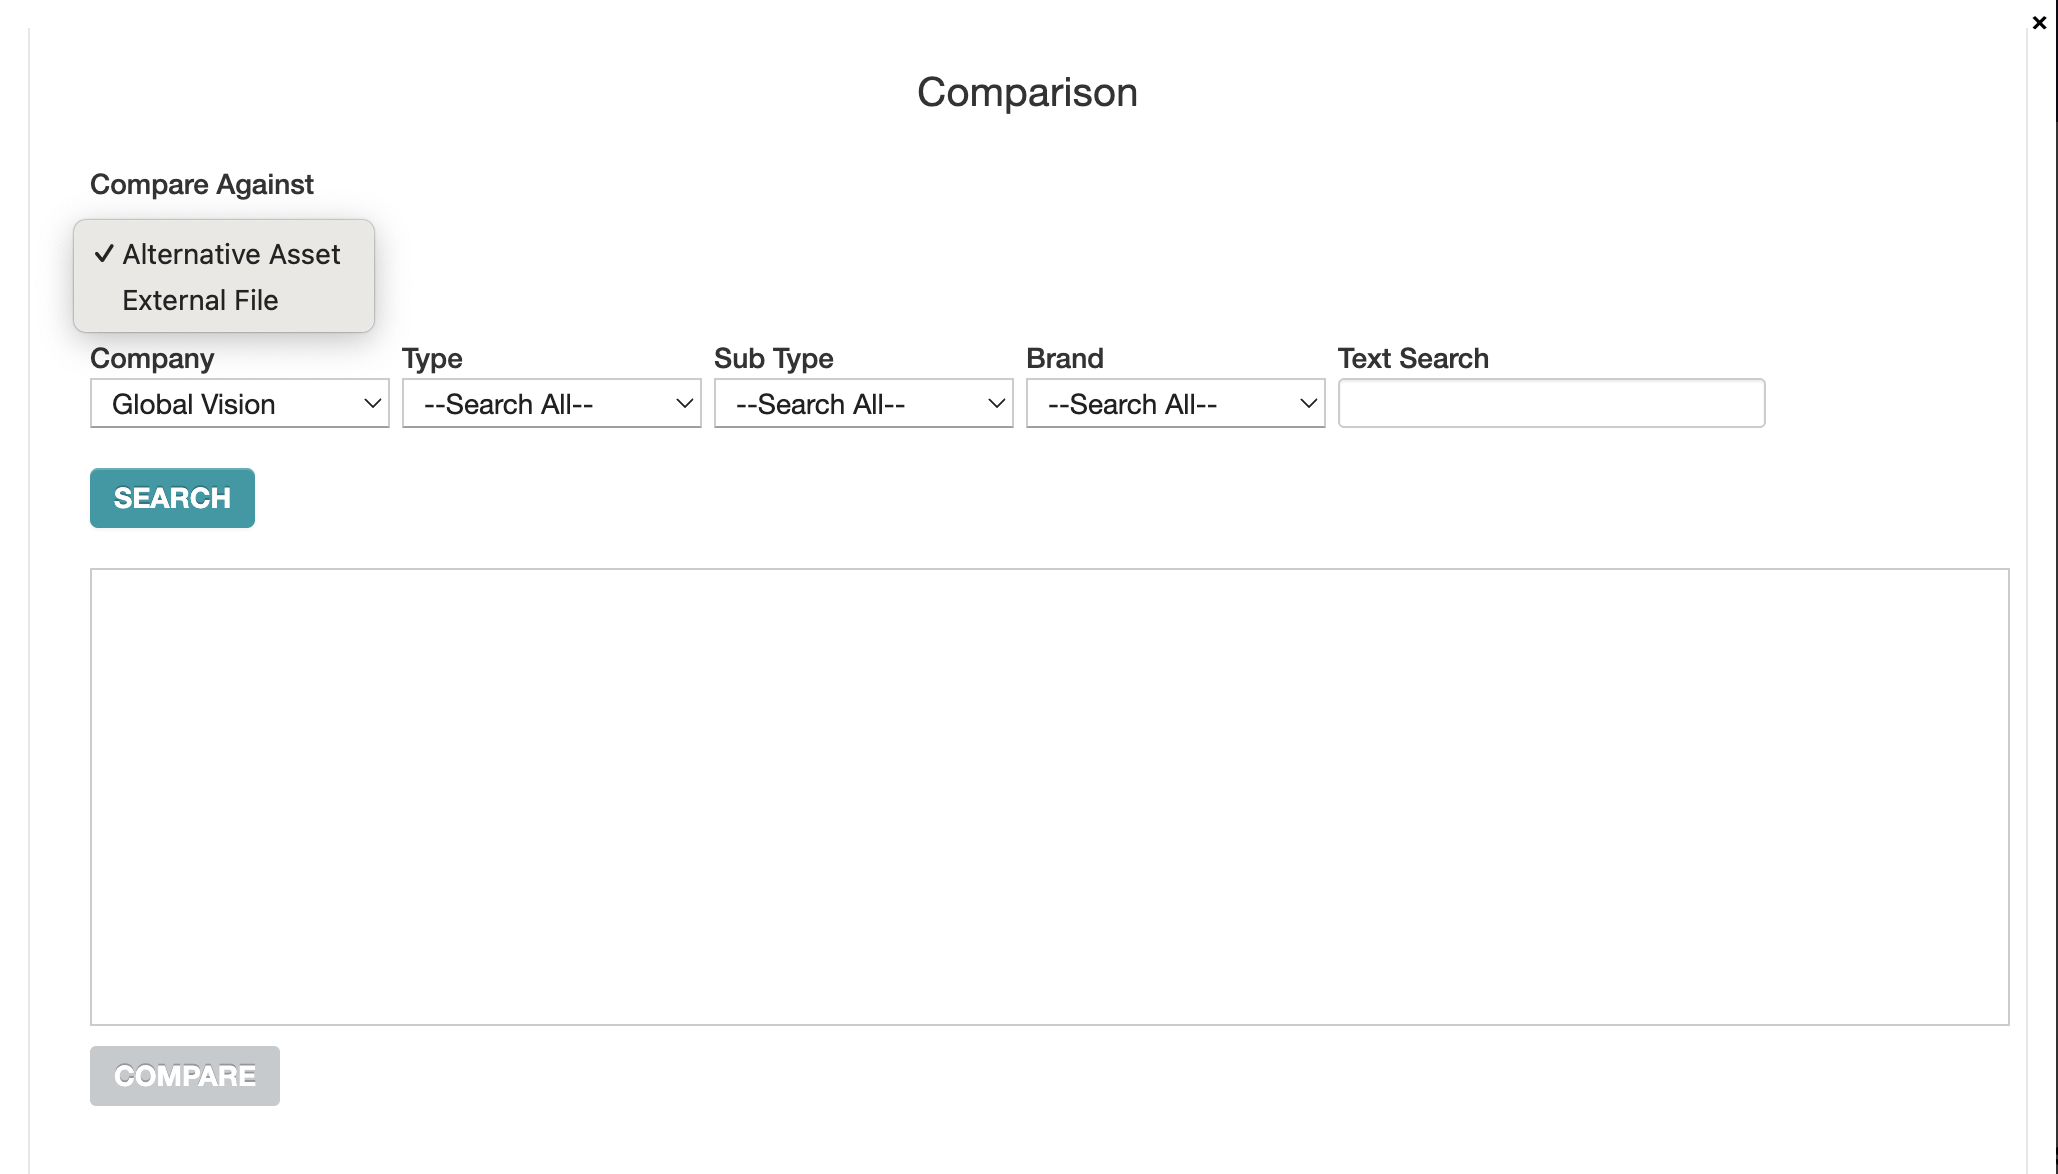Focus the Text Search input box
Screen dimensions: 2058x1174
click(x=1551, y=403)
